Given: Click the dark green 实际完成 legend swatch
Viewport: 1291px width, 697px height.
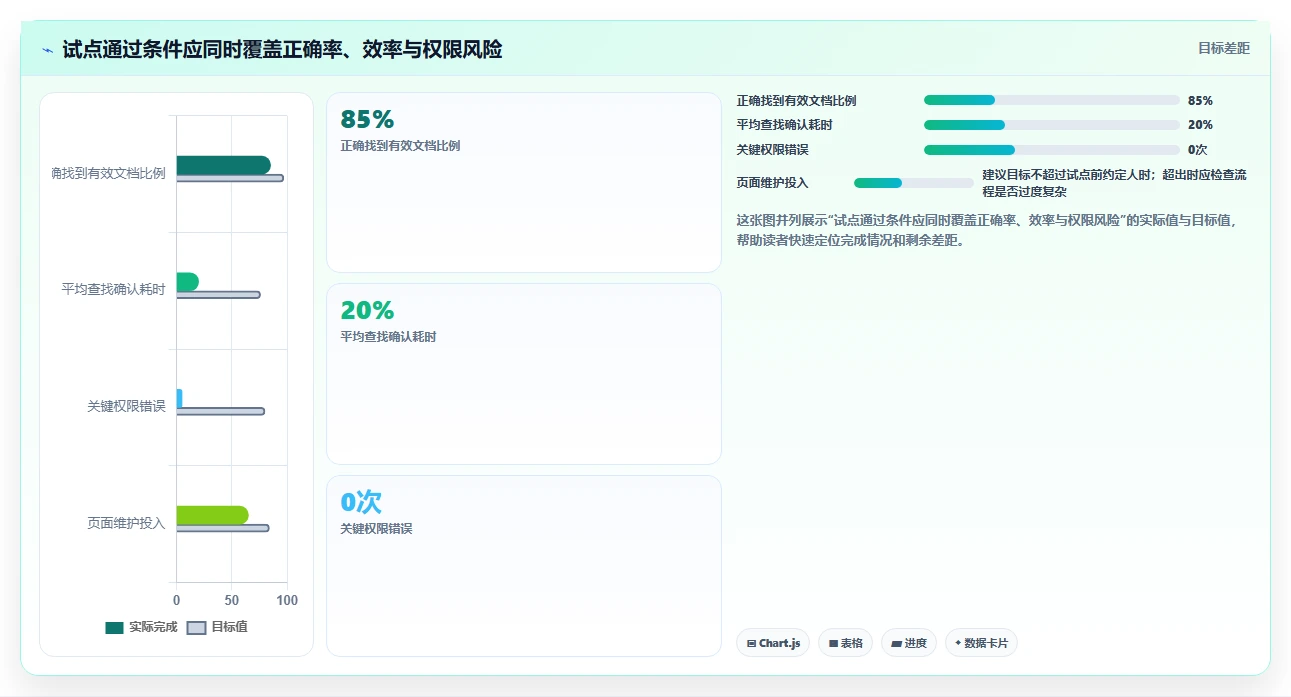Looking at the screenshot, I should [x=114, y=628].
